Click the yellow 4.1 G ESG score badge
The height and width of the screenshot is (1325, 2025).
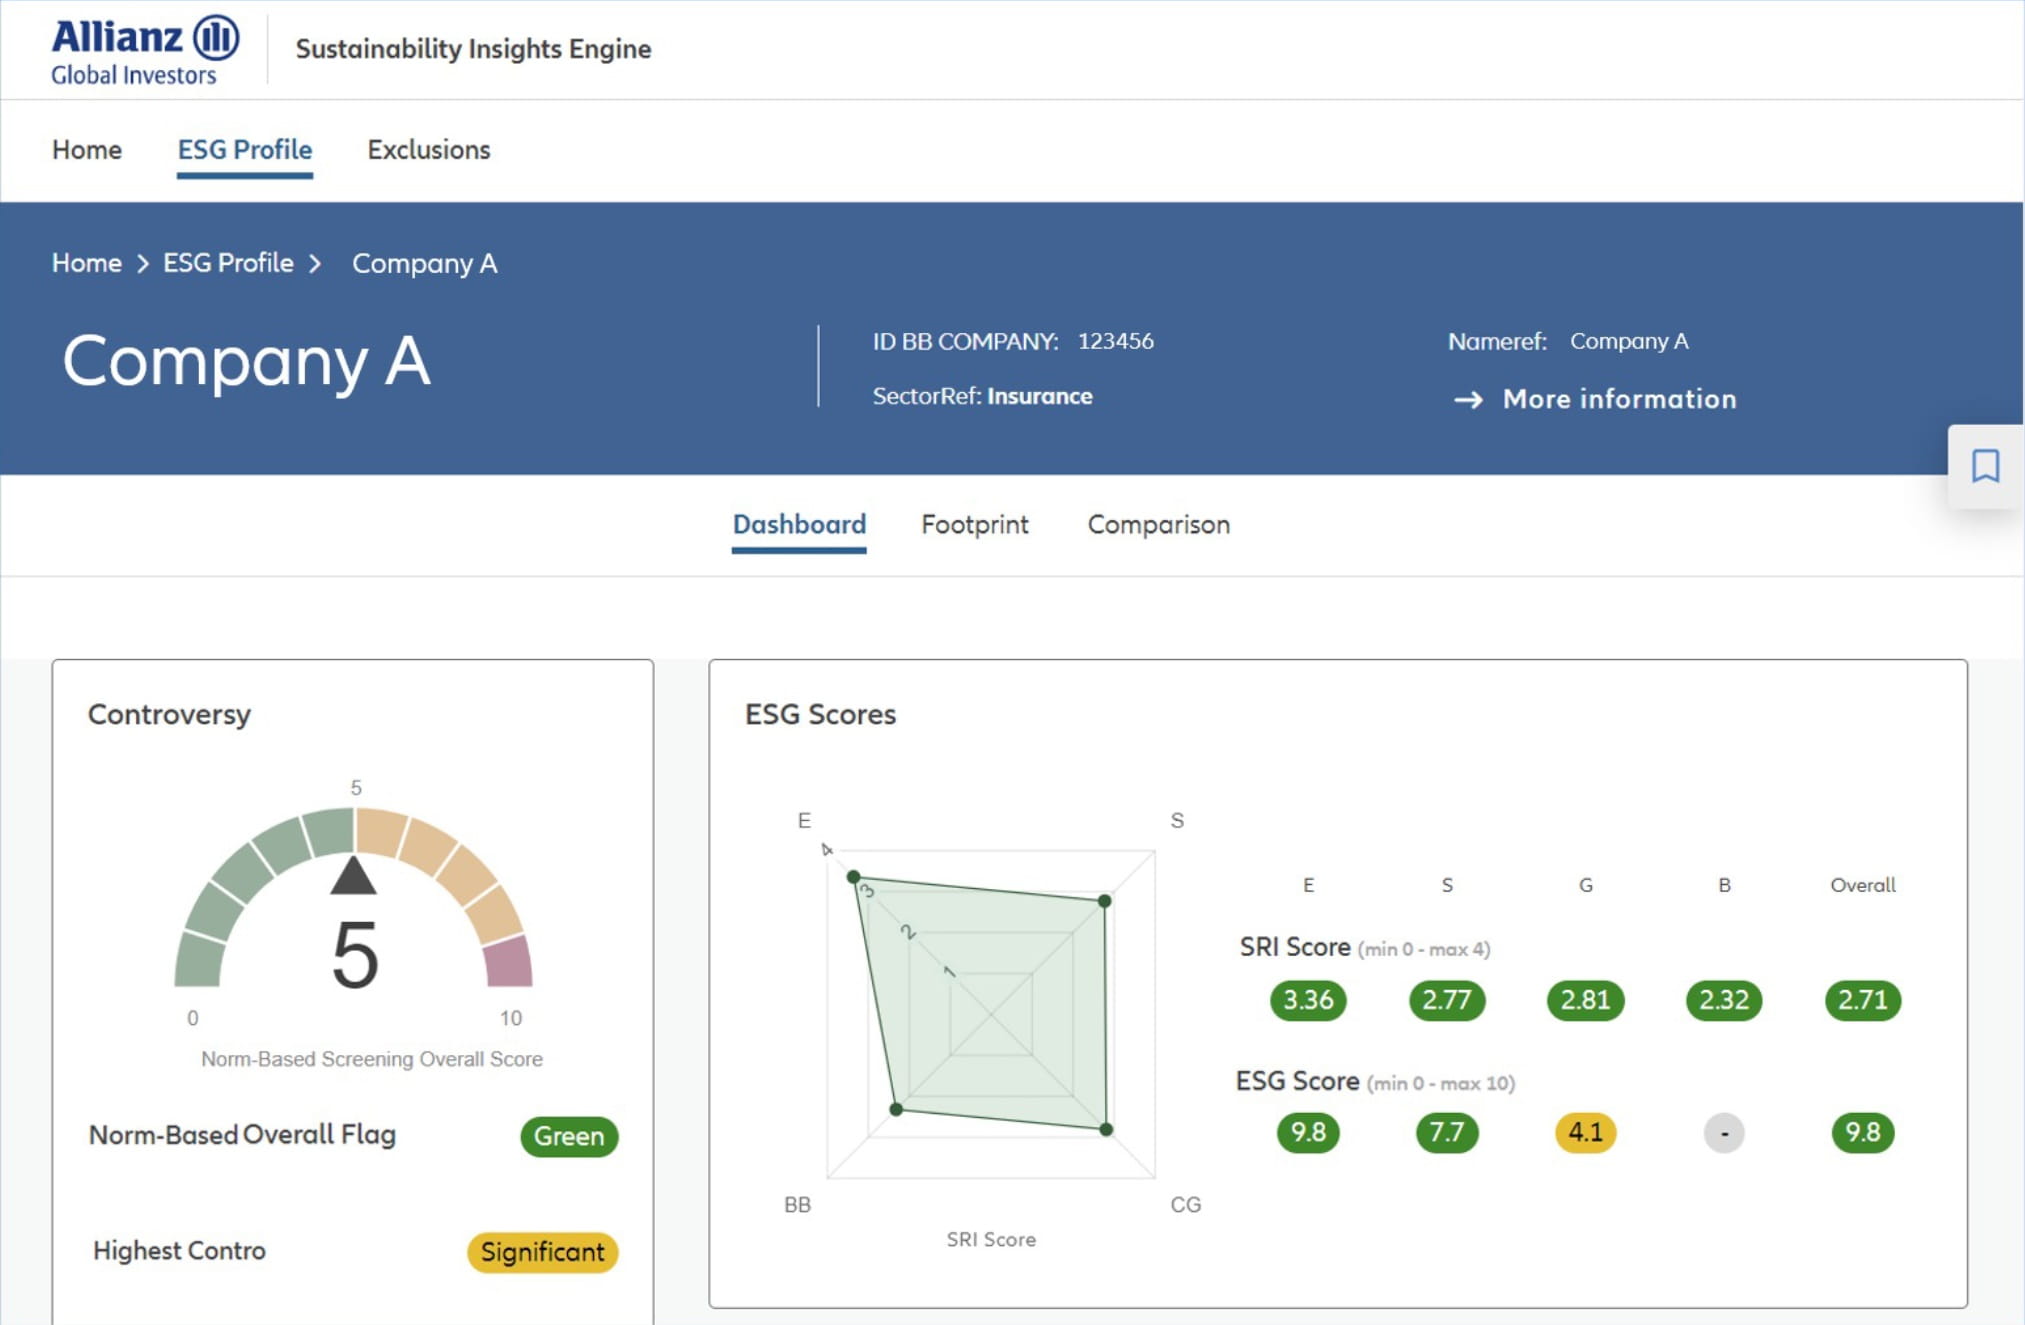pos(1585,1133)
